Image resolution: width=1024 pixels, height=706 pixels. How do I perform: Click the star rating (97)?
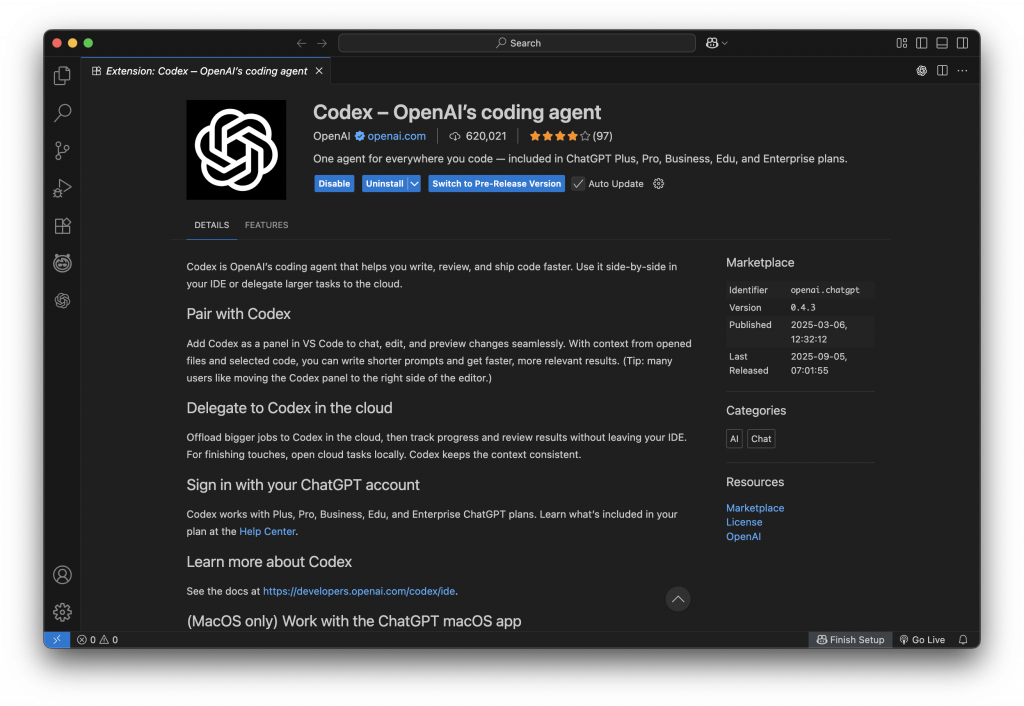[x=571, y=136]
